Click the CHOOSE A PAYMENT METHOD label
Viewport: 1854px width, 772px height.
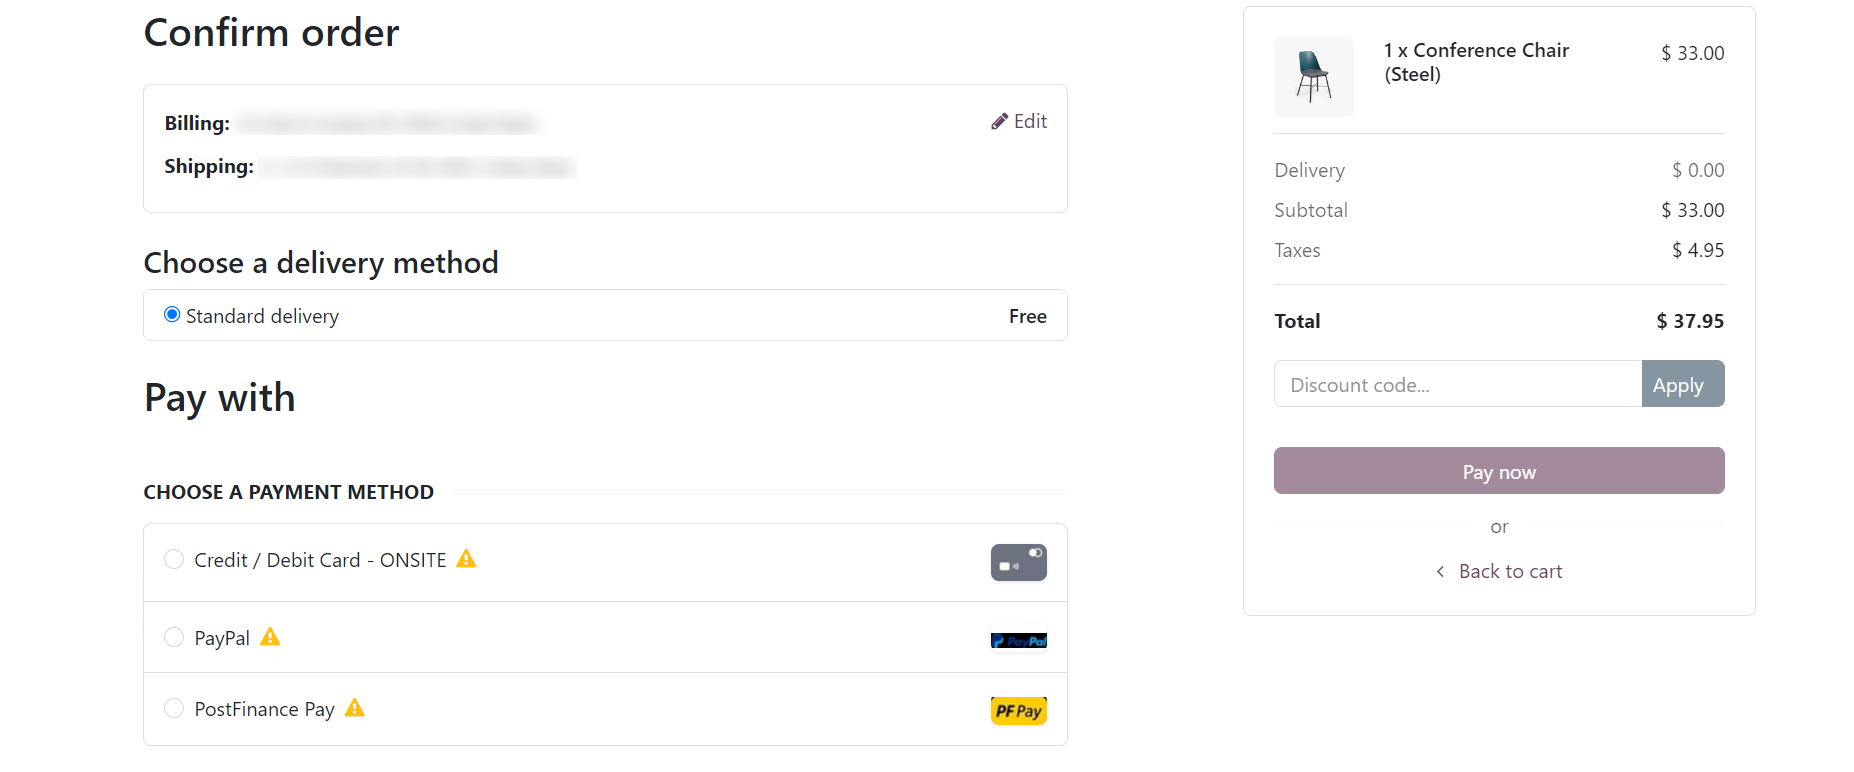[x=288, y=491]
